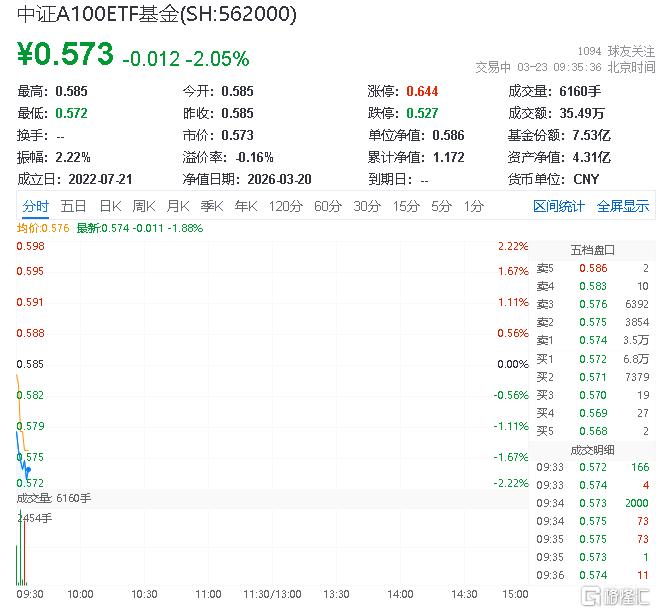Click the tall green volume bar at open
This screenshot has height=613, width=656.
tap(20, 547)
